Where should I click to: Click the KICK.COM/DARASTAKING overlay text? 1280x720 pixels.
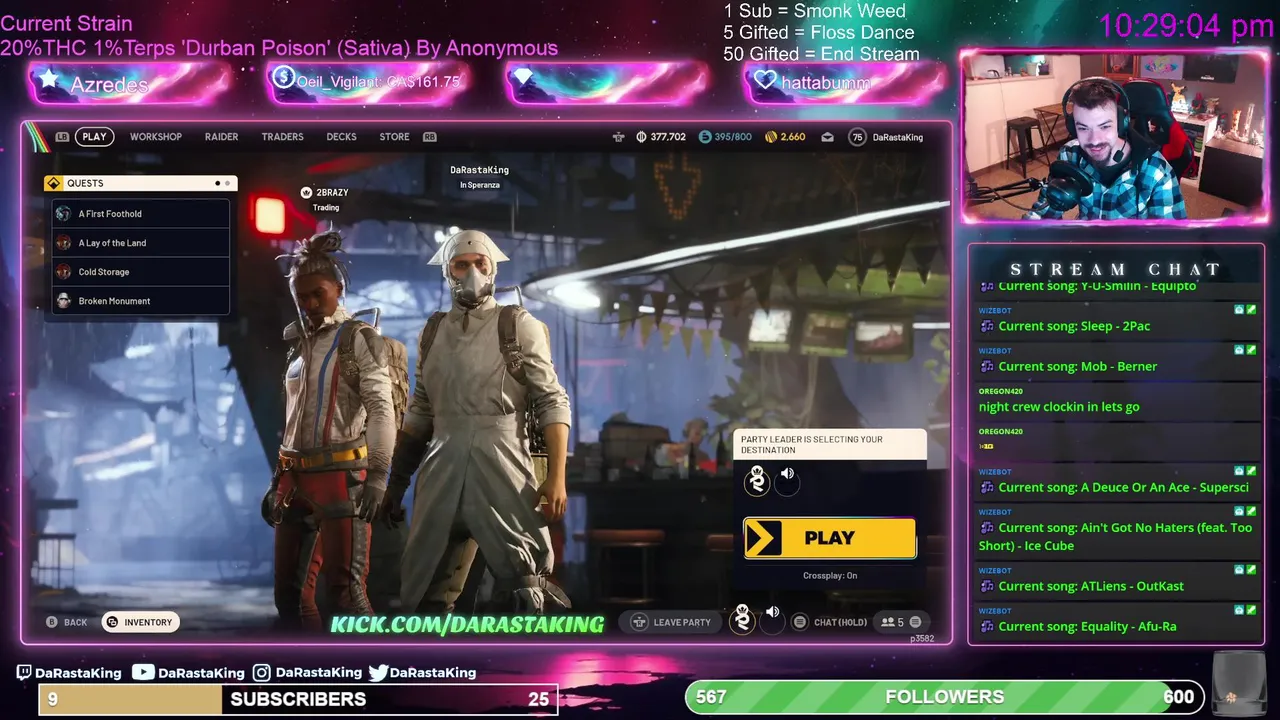pyautogui.click(x=468, y=624)
